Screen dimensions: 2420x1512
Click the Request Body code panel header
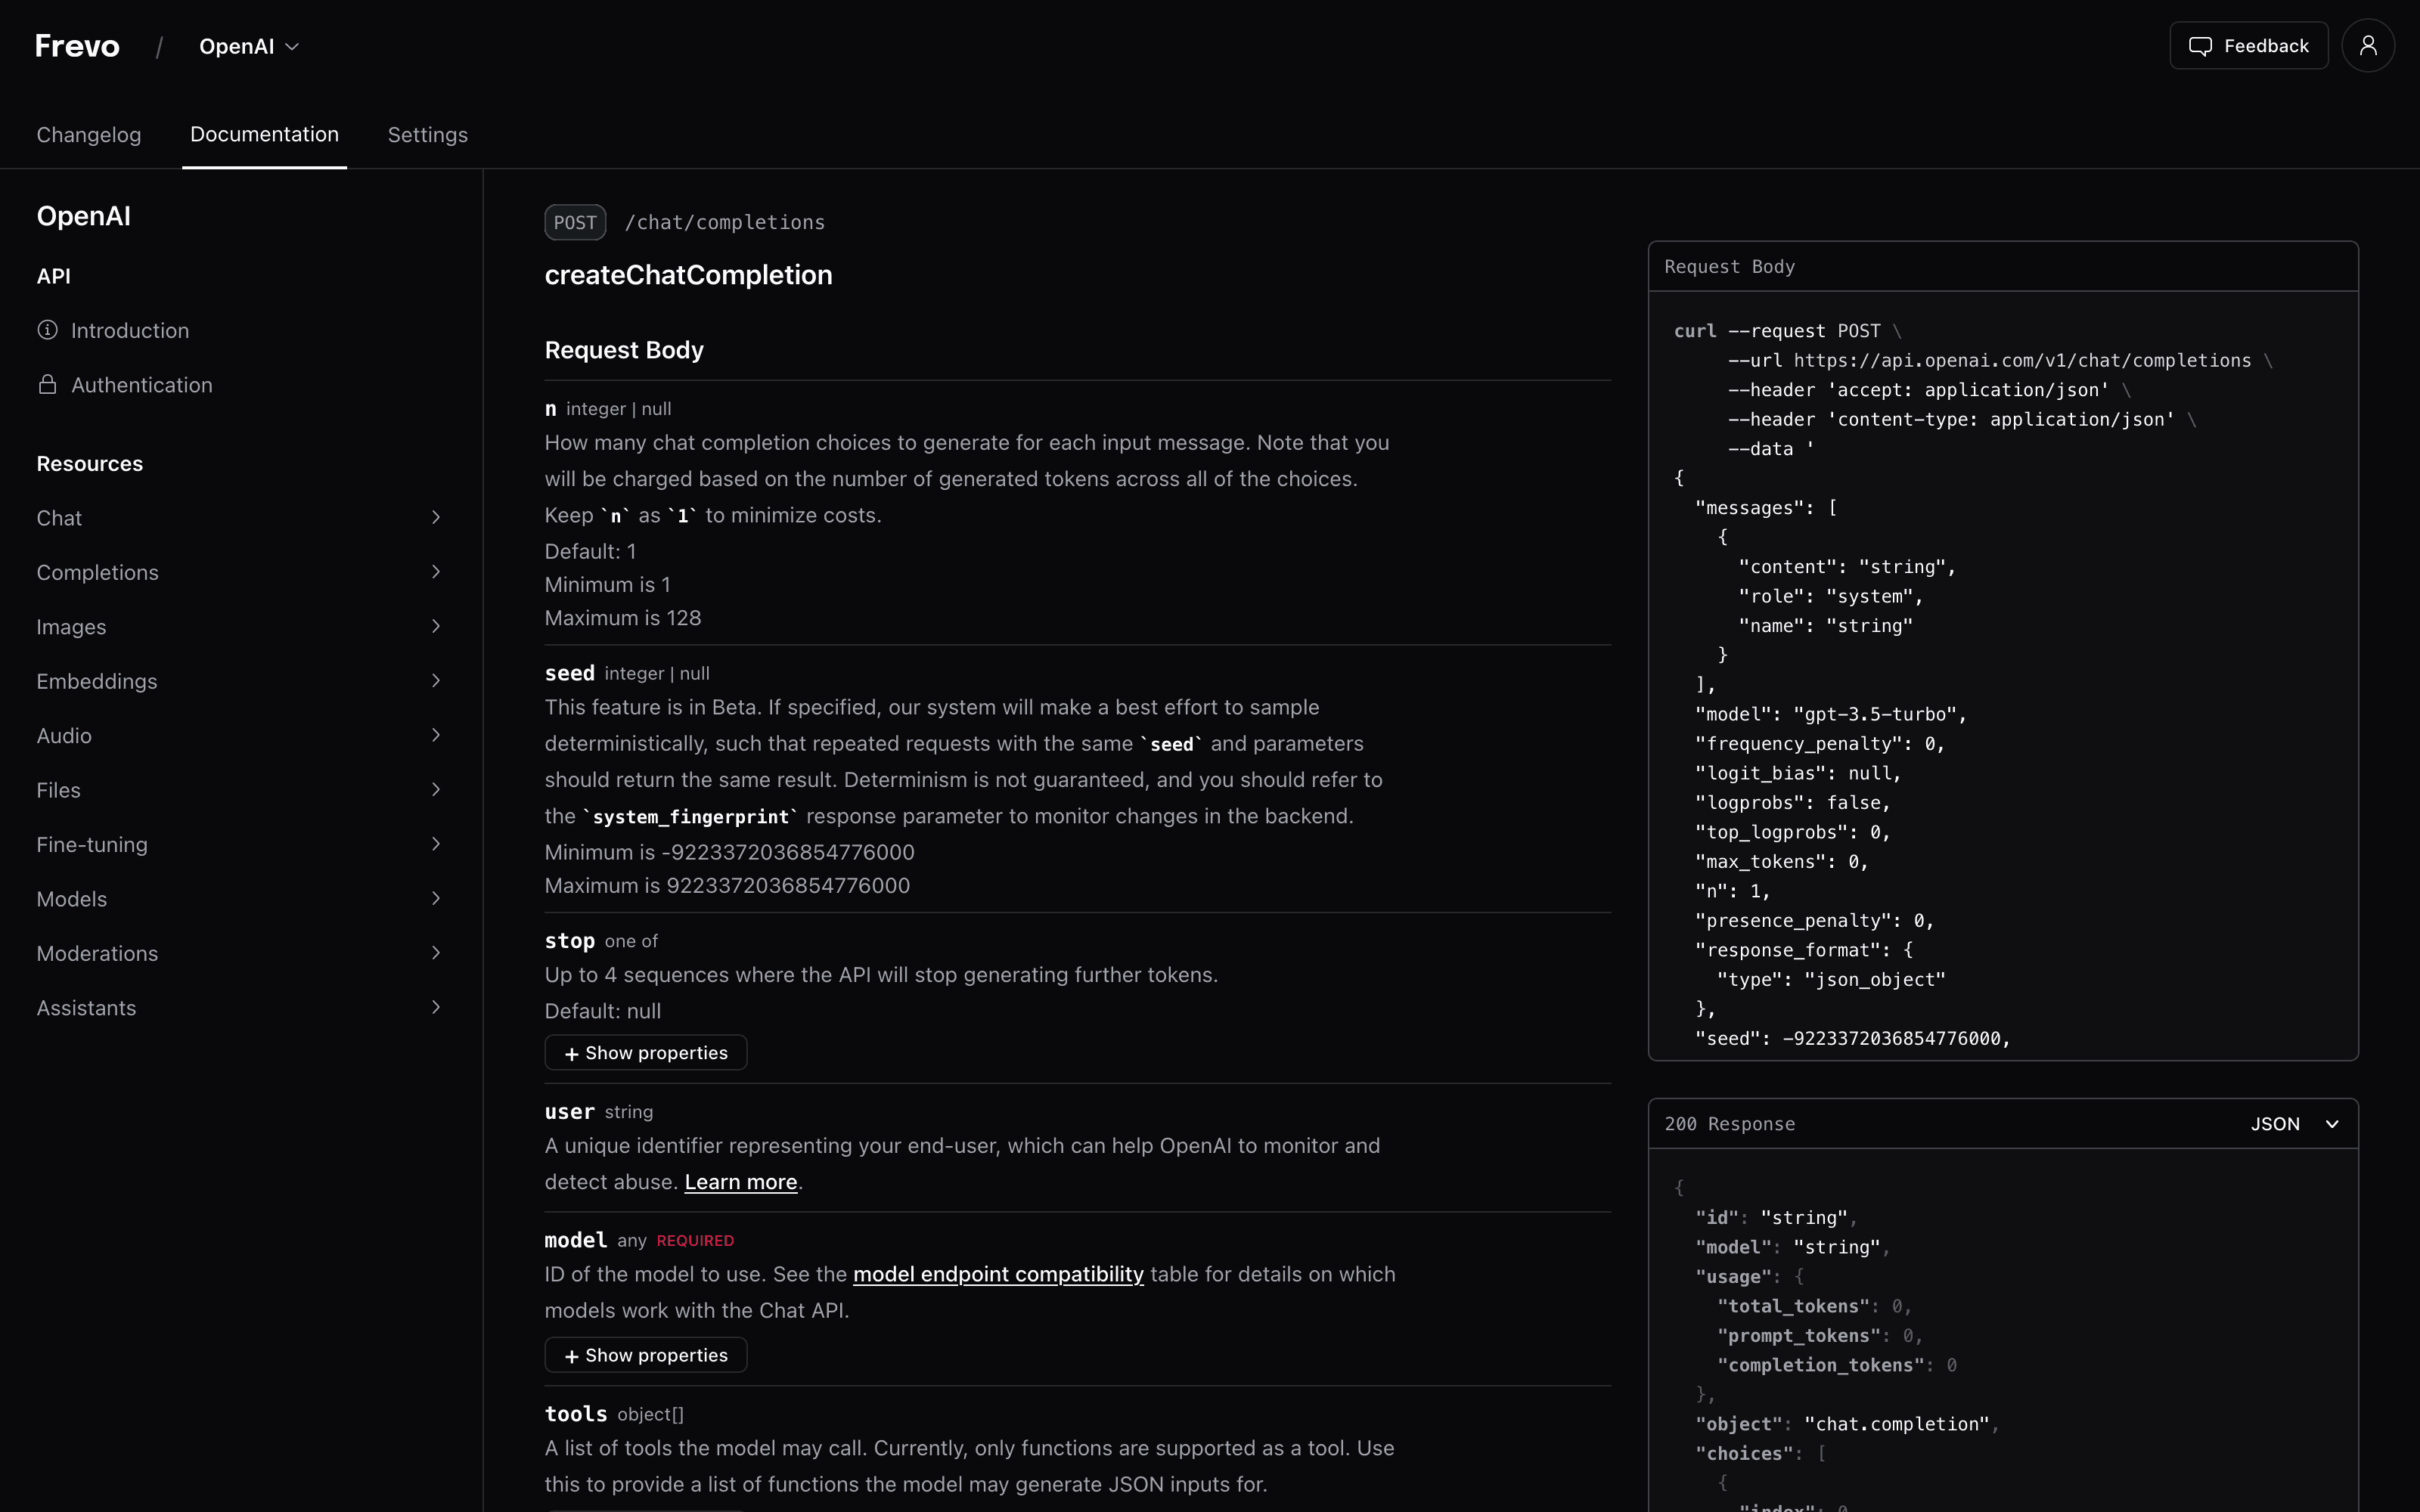[2003, 267]
